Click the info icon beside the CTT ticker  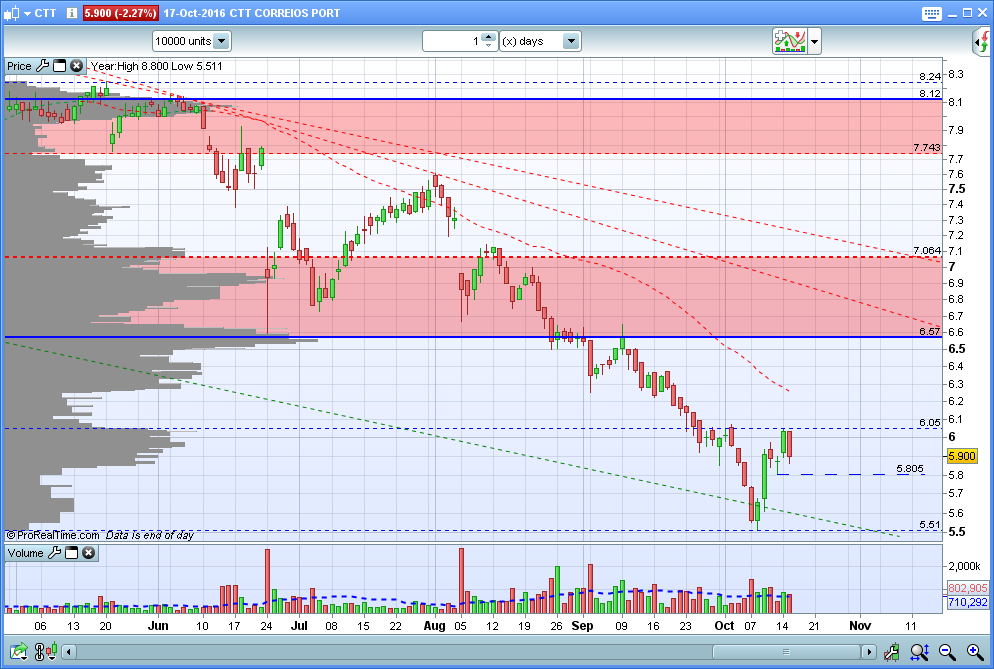(72, 13)
